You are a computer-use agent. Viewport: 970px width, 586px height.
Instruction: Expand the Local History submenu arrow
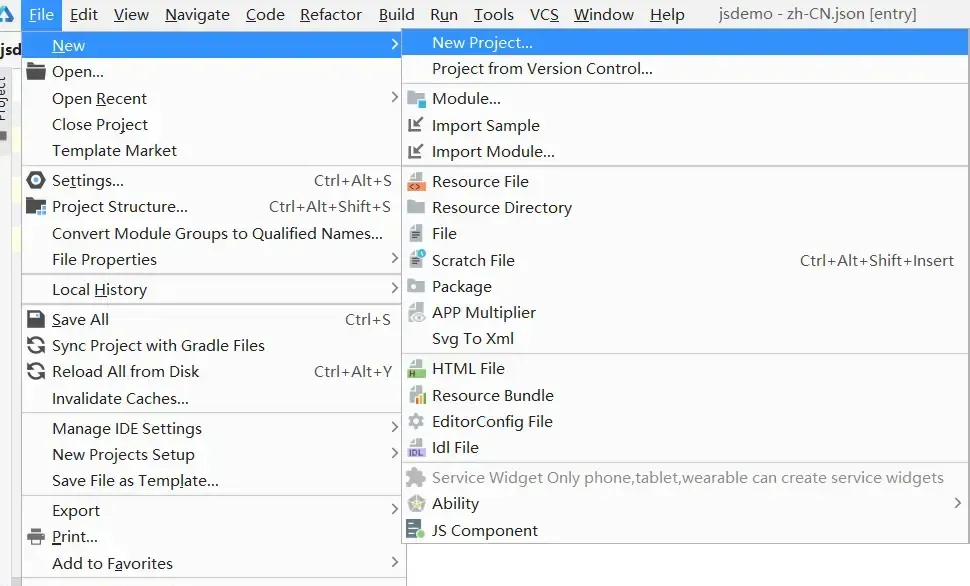tap(394, 288)
